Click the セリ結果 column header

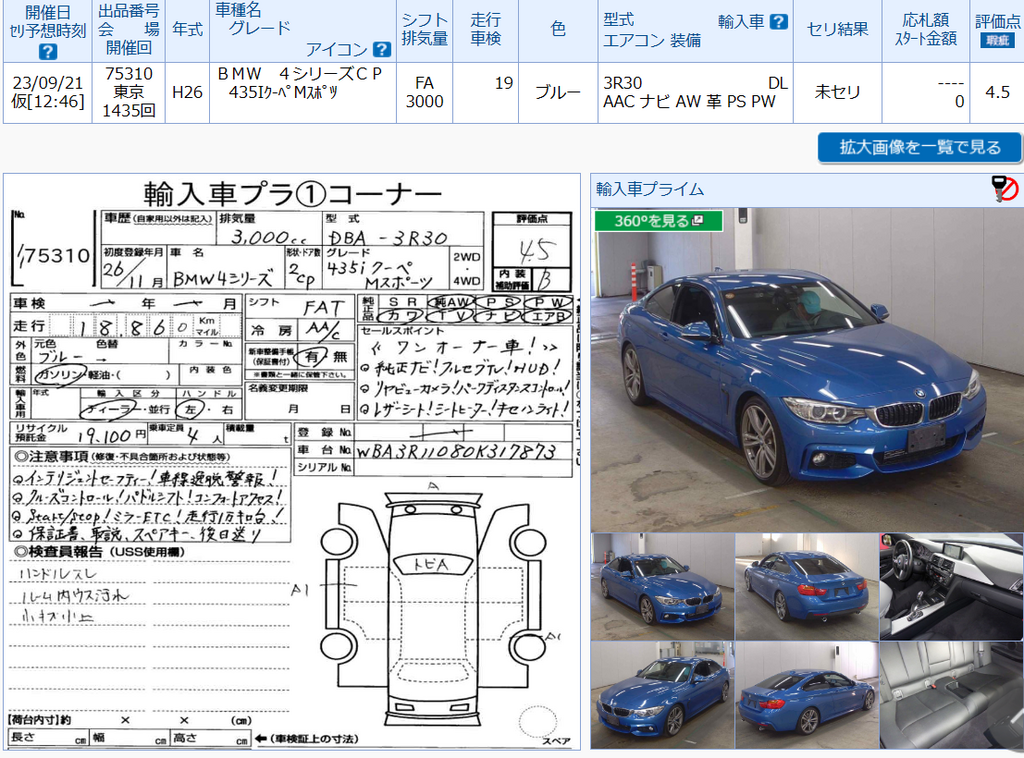tap(837, 29)
